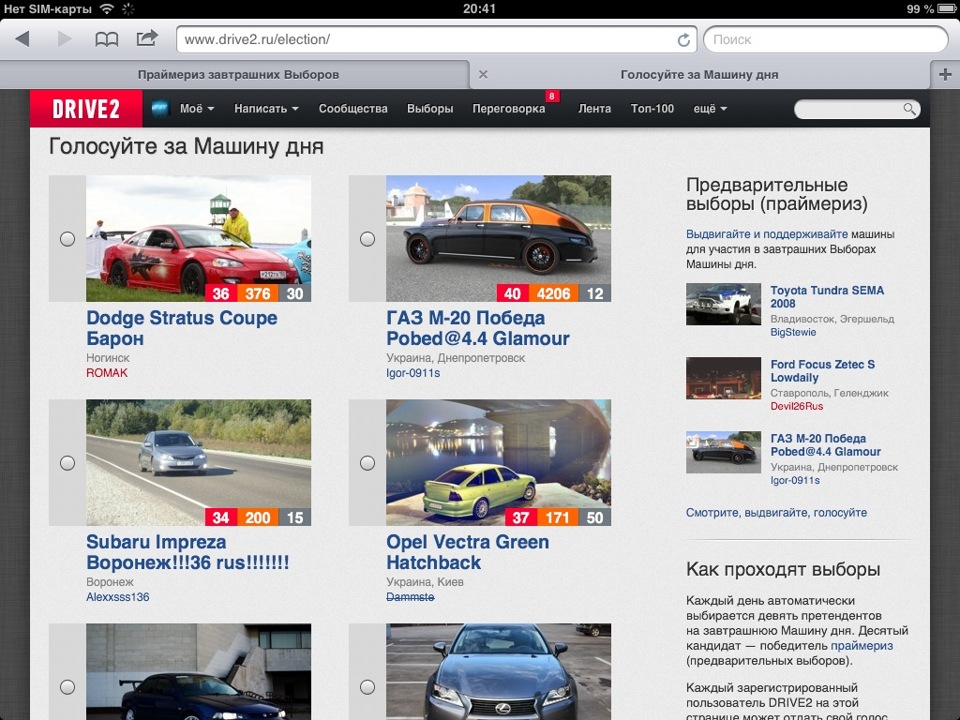Expand the ещё dropdown menu
Image resolution: width=960 pixels, height=720 pixels.
point(710,109)
